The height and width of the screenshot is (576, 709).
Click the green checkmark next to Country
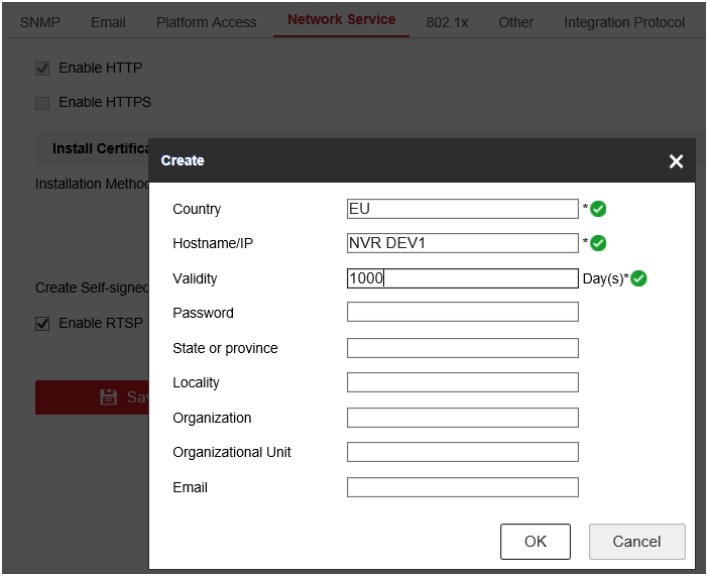click(x=599, y=209)
